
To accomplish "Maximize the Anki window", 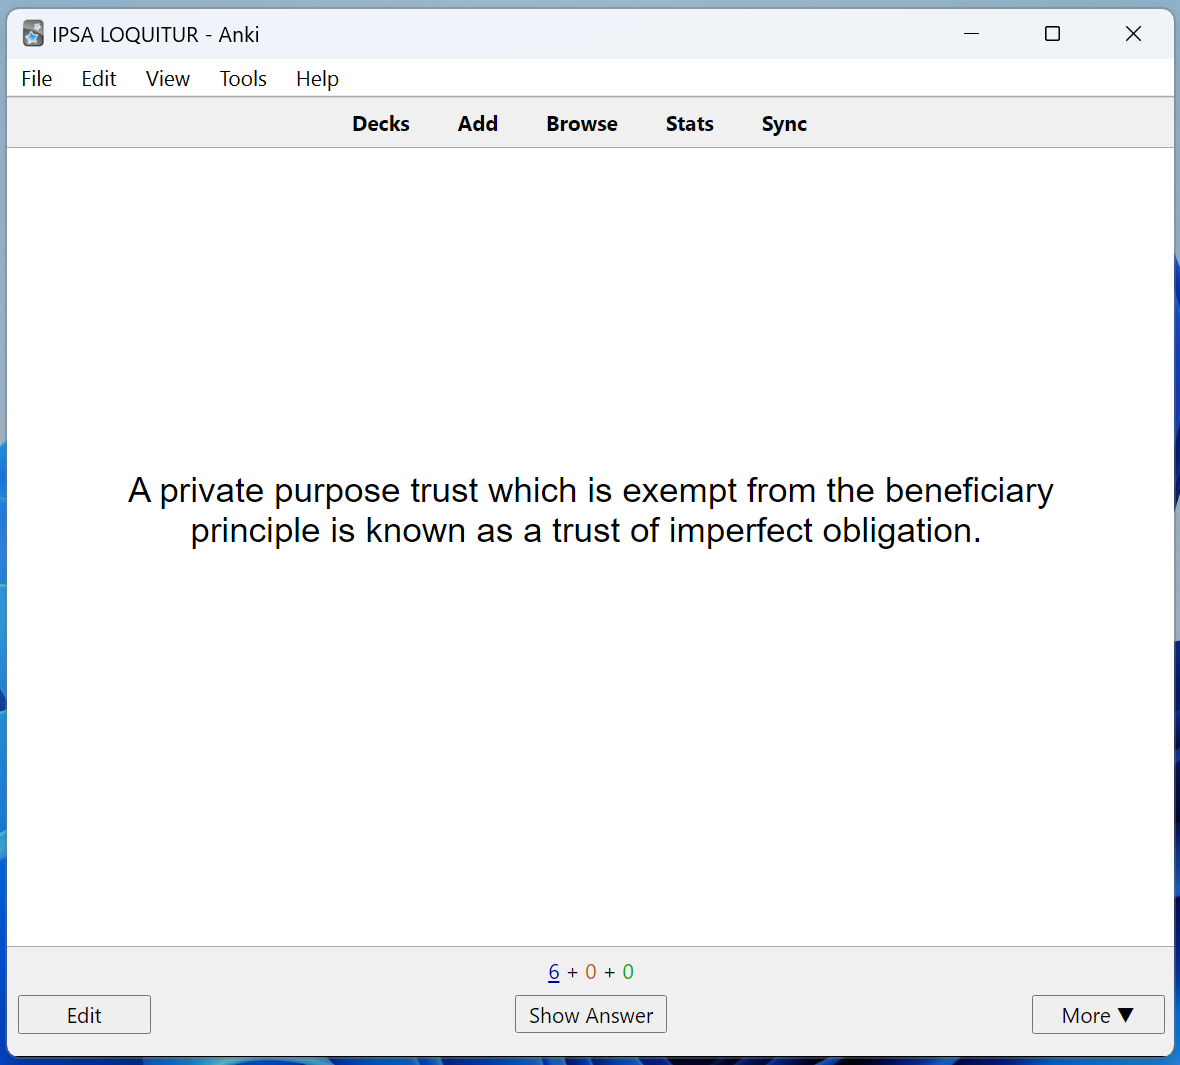I will click(1052, 33).
